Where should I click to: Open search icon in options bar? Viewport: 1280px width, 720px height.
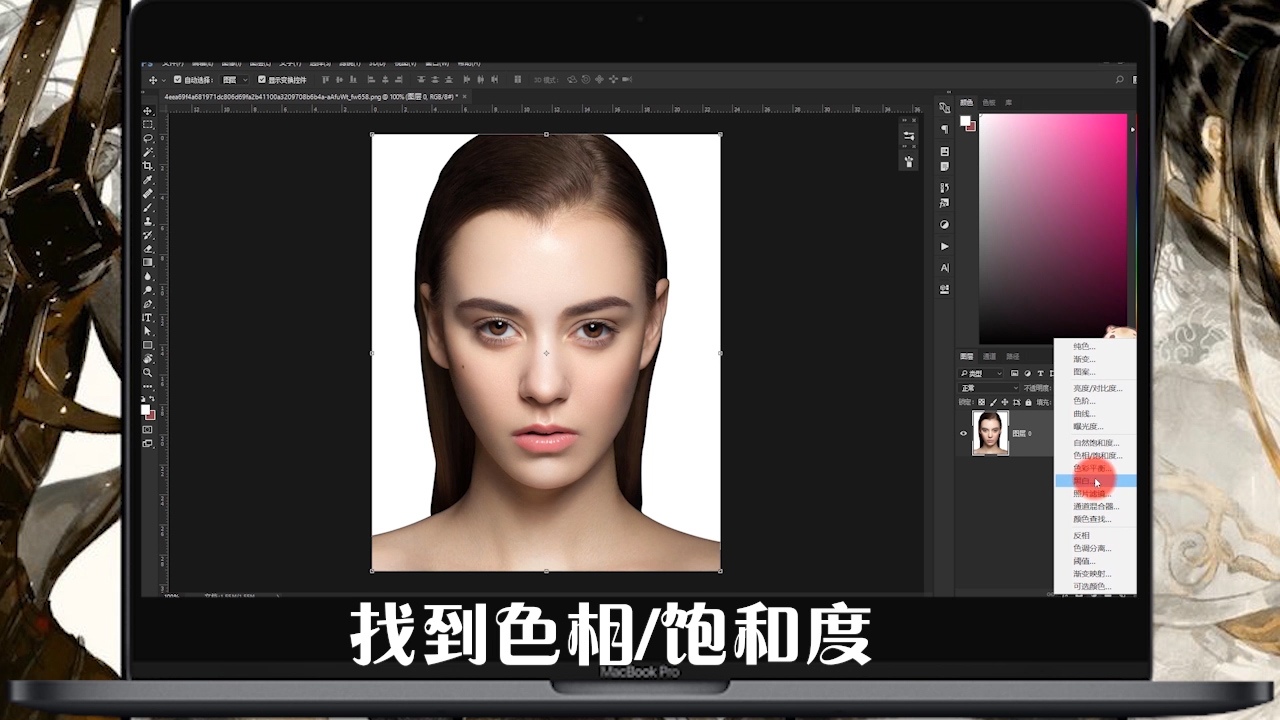click(1119, 79)
